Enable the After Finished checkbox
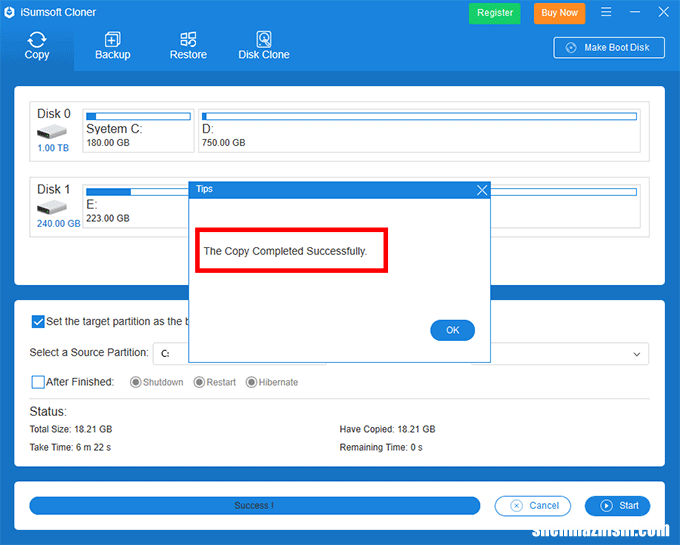The height and width of the screenshot is (545, 680). pos(38,382)
